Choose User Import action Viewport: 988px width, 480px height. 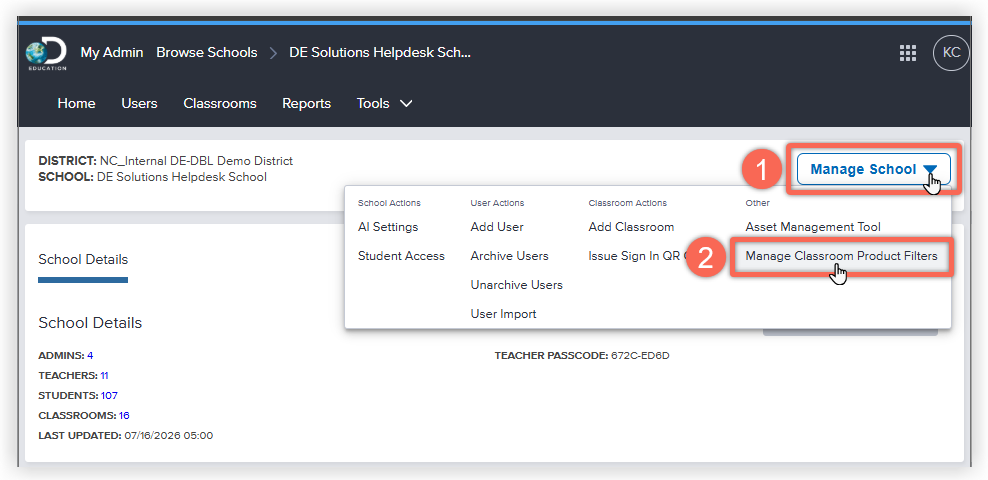[503, 314]
